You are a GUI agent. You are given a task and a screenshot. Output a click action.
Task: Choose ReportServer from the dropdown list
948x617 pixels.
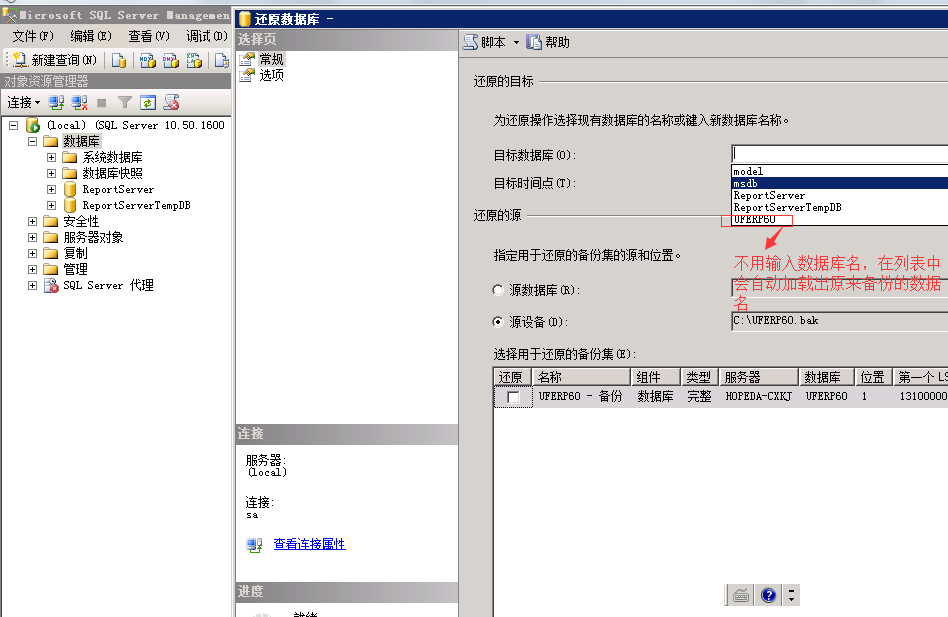coord(840,195)
